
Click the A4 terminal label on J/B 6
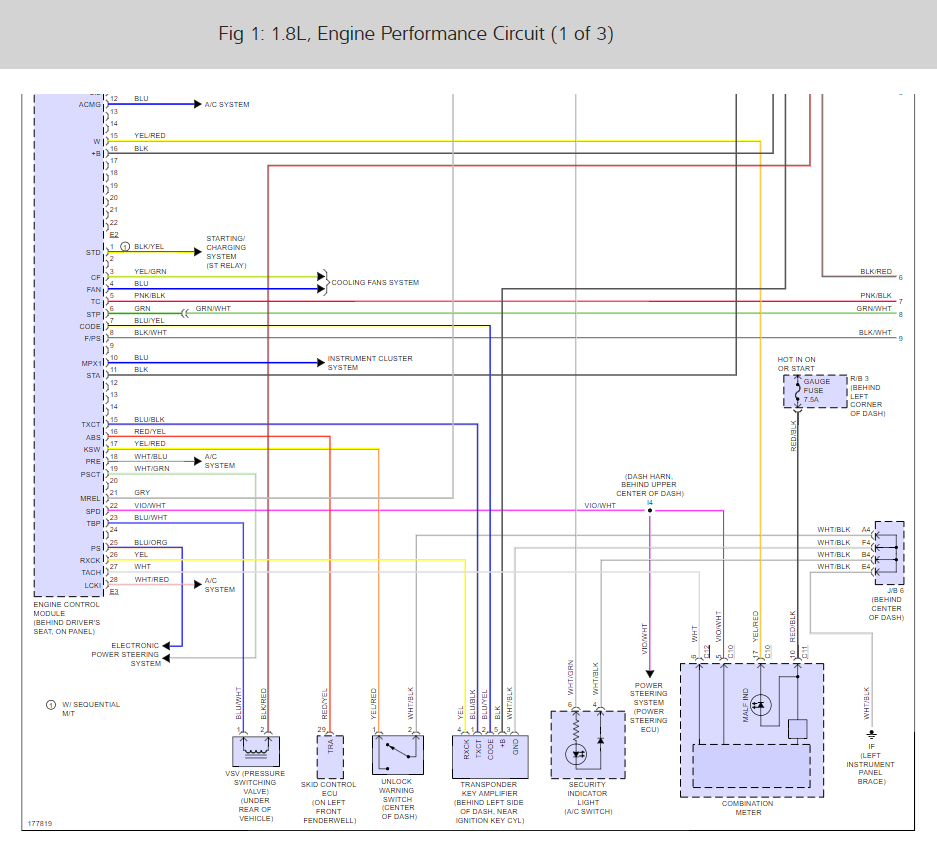coord(866,529)
